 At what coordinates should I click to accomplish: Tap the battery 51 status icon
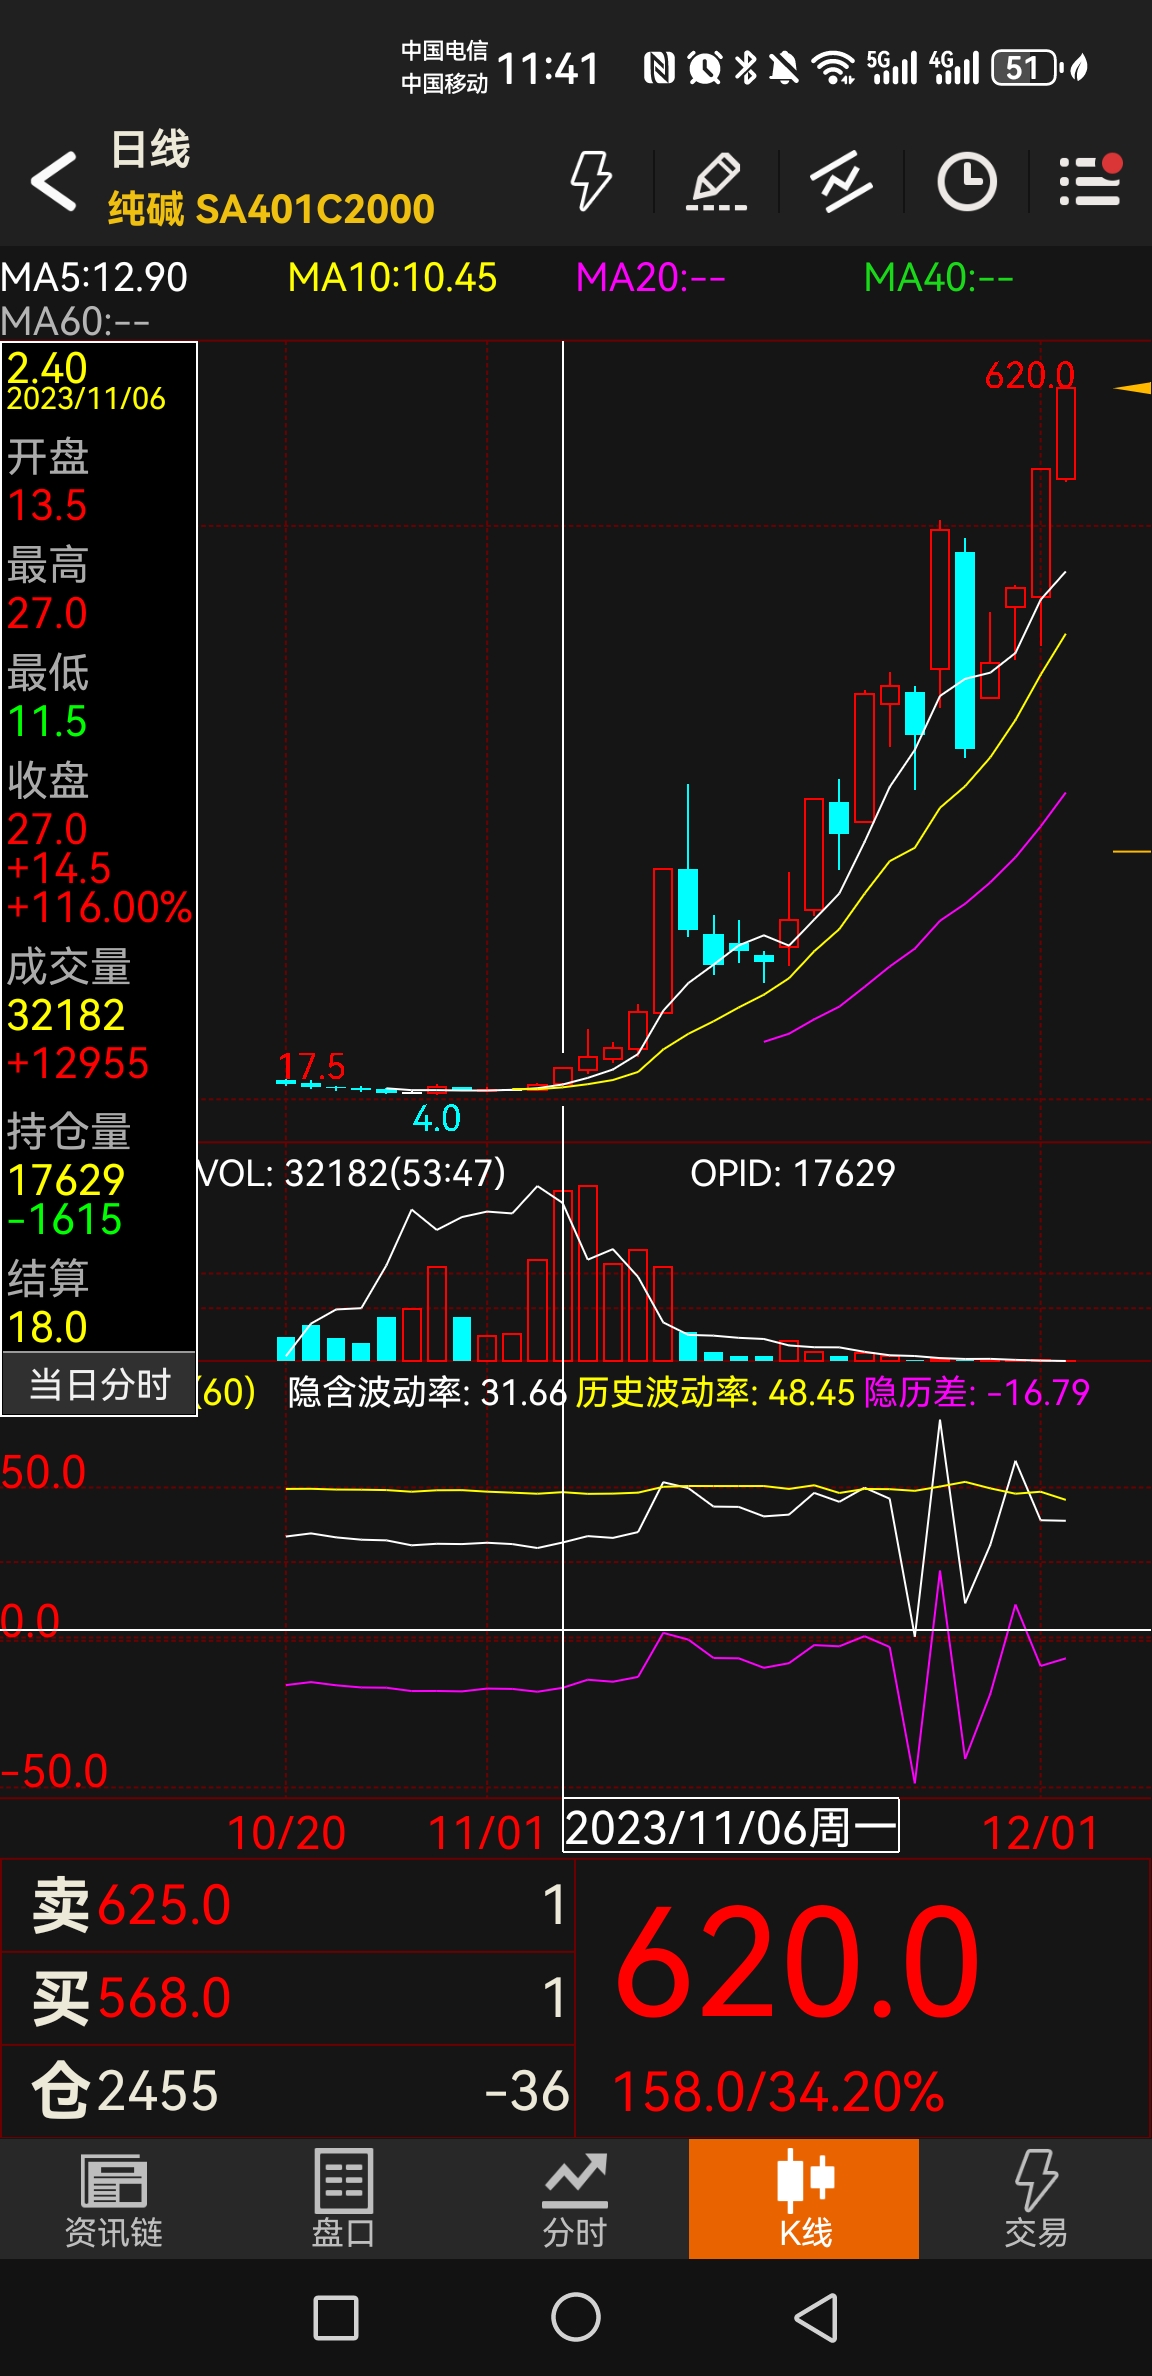[1025, 68]
